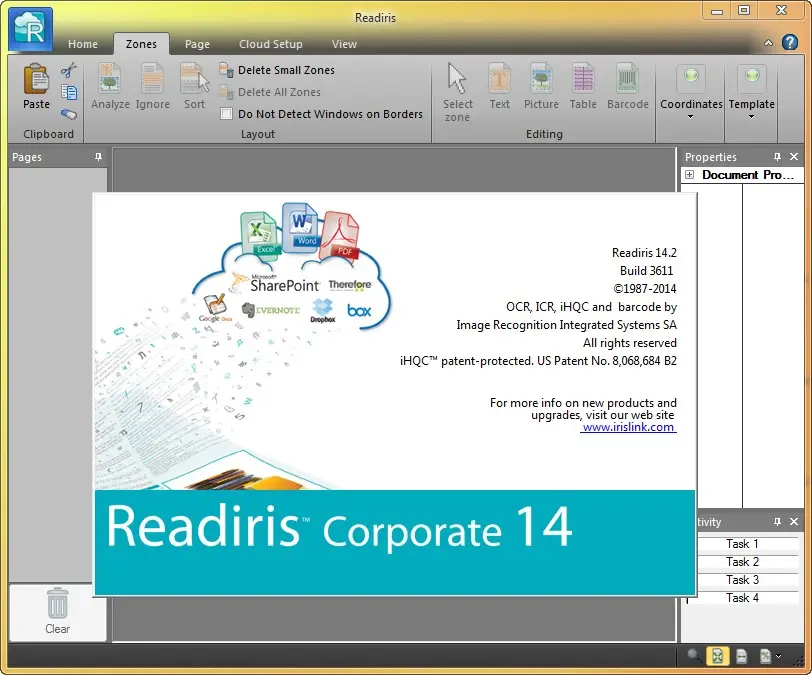
Task: Maximize the Readiris window
Action: pyautogui.click(x=744, y=10)
